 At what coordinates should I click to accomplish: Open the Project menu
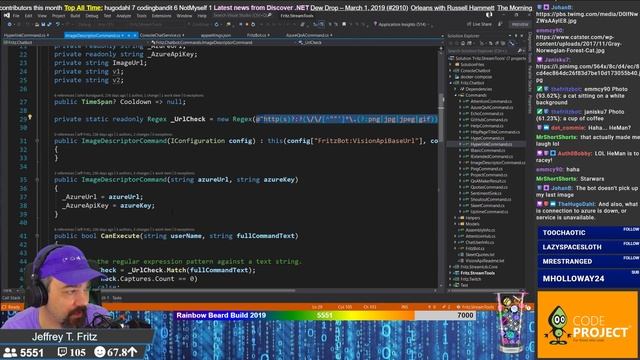[x=58, y=16]
